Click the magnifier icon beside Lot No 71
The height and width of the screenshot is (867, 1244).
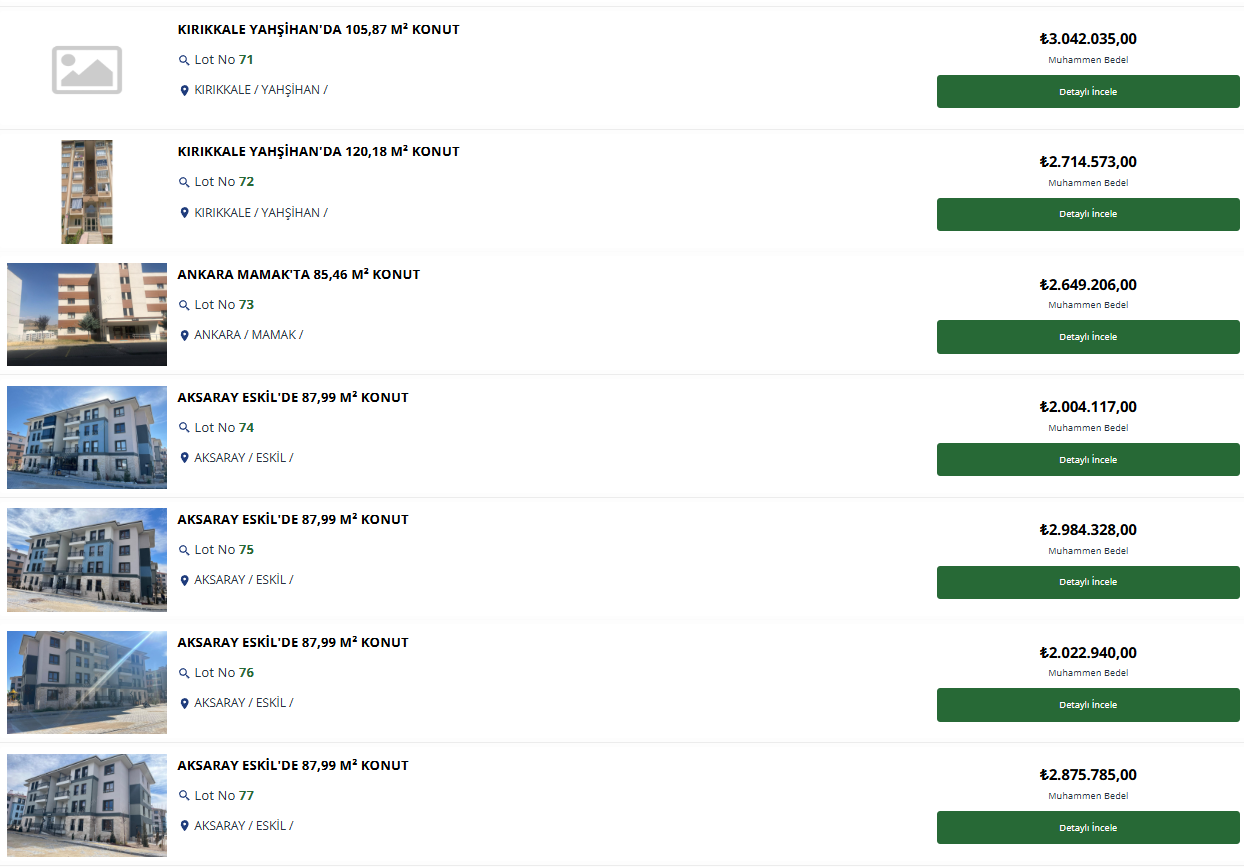point(184,61)
